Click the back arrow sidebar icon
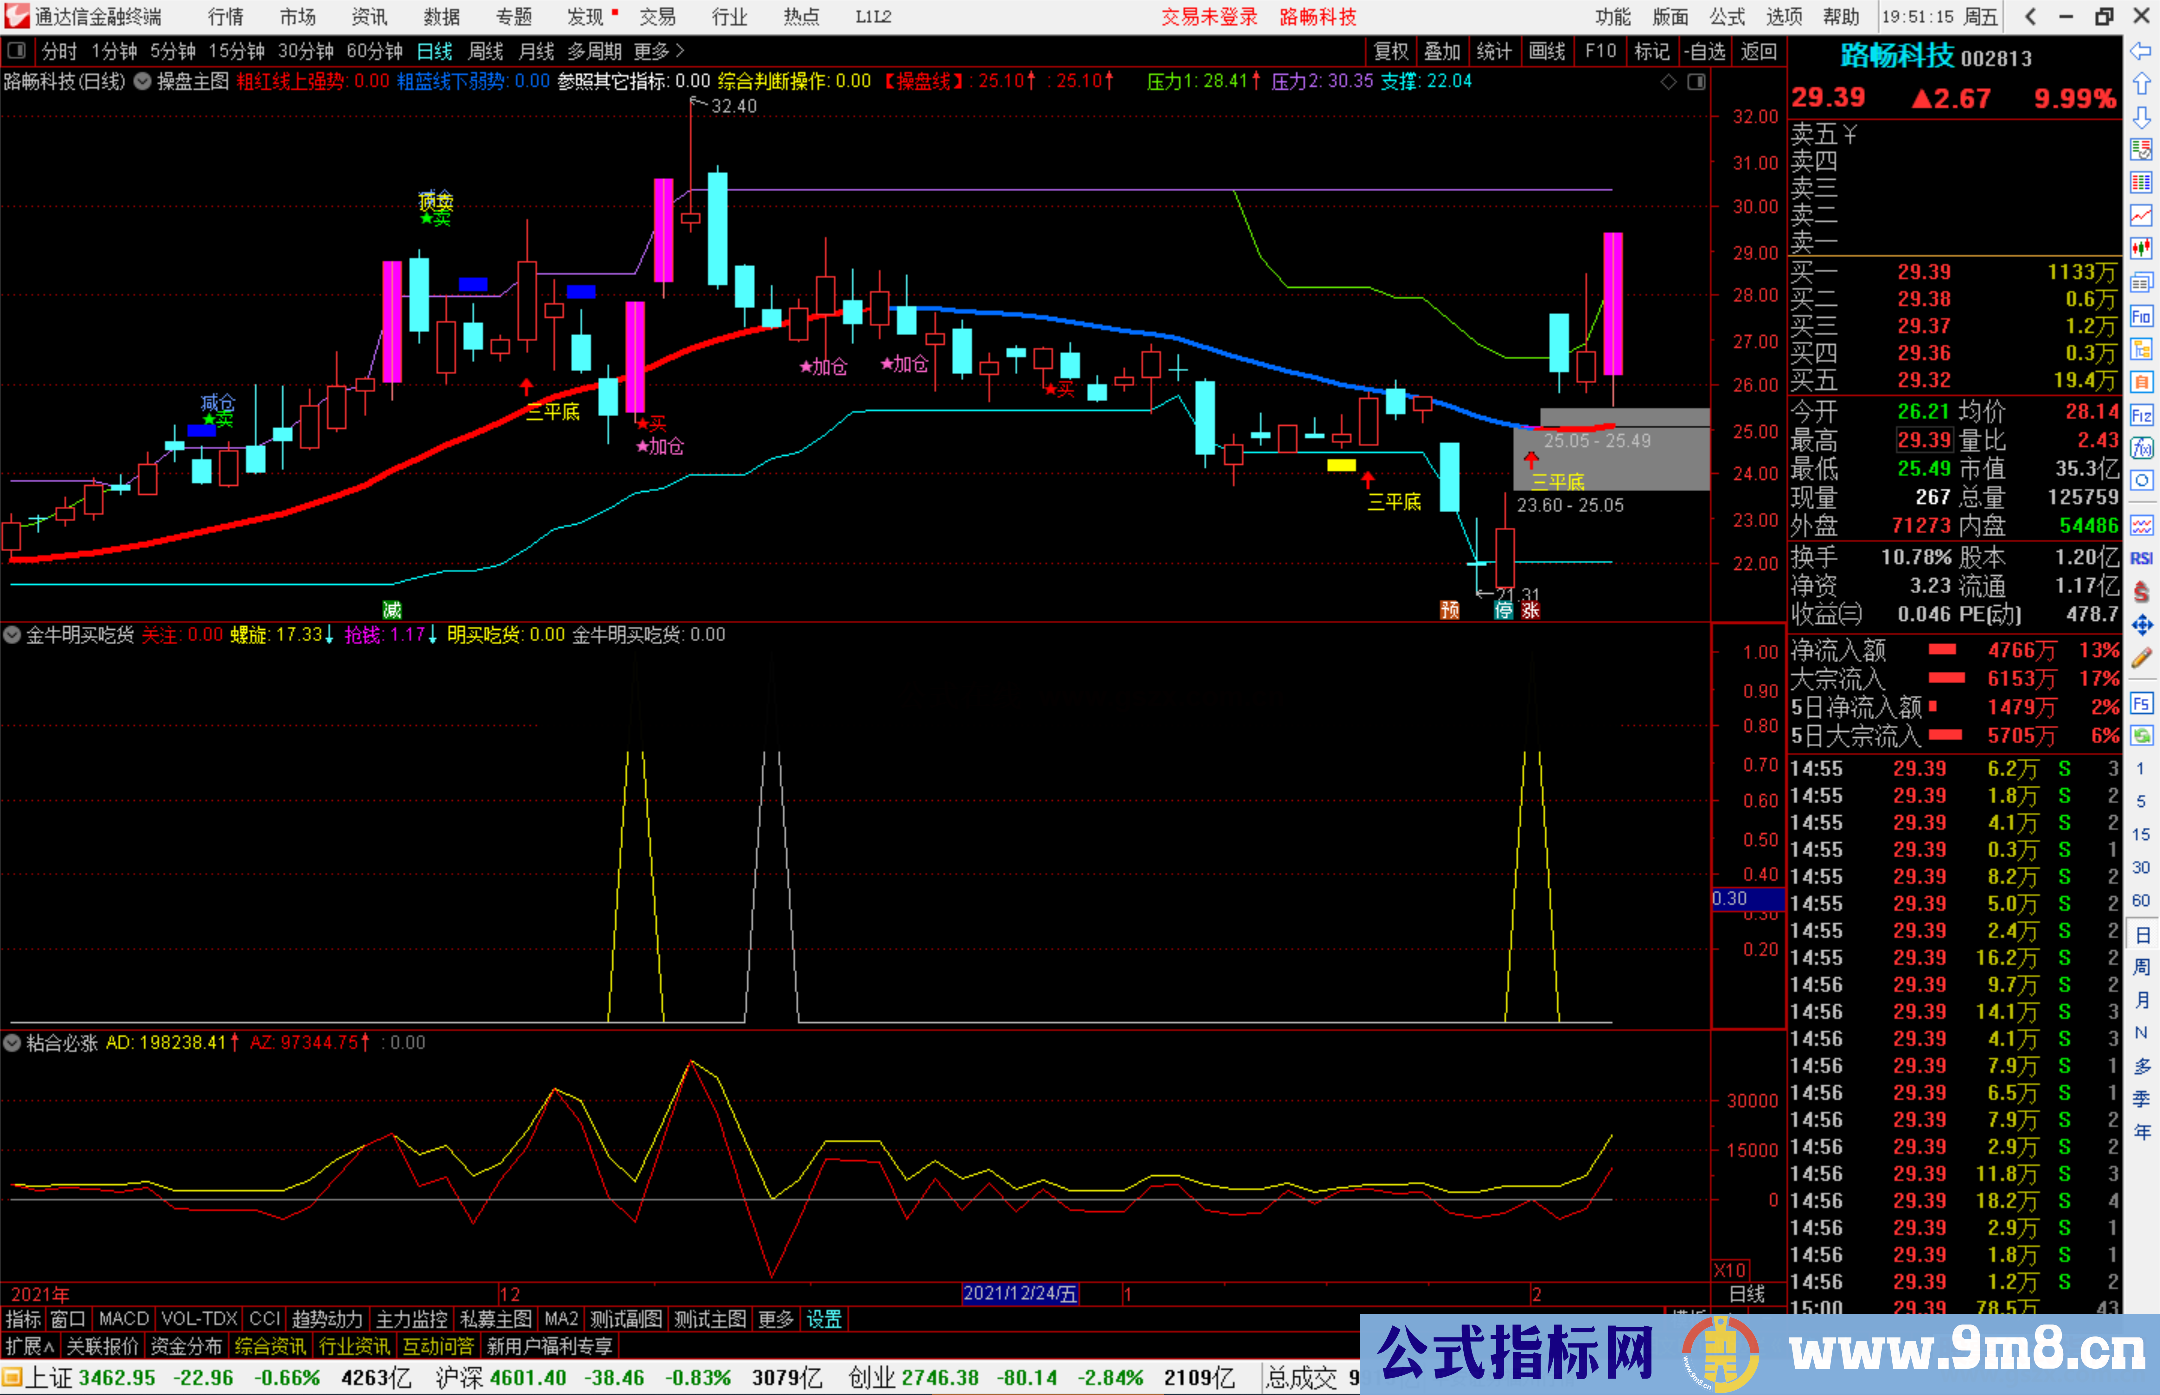The height and width of the screenshot is (1395, 2160). point(2141,51)
